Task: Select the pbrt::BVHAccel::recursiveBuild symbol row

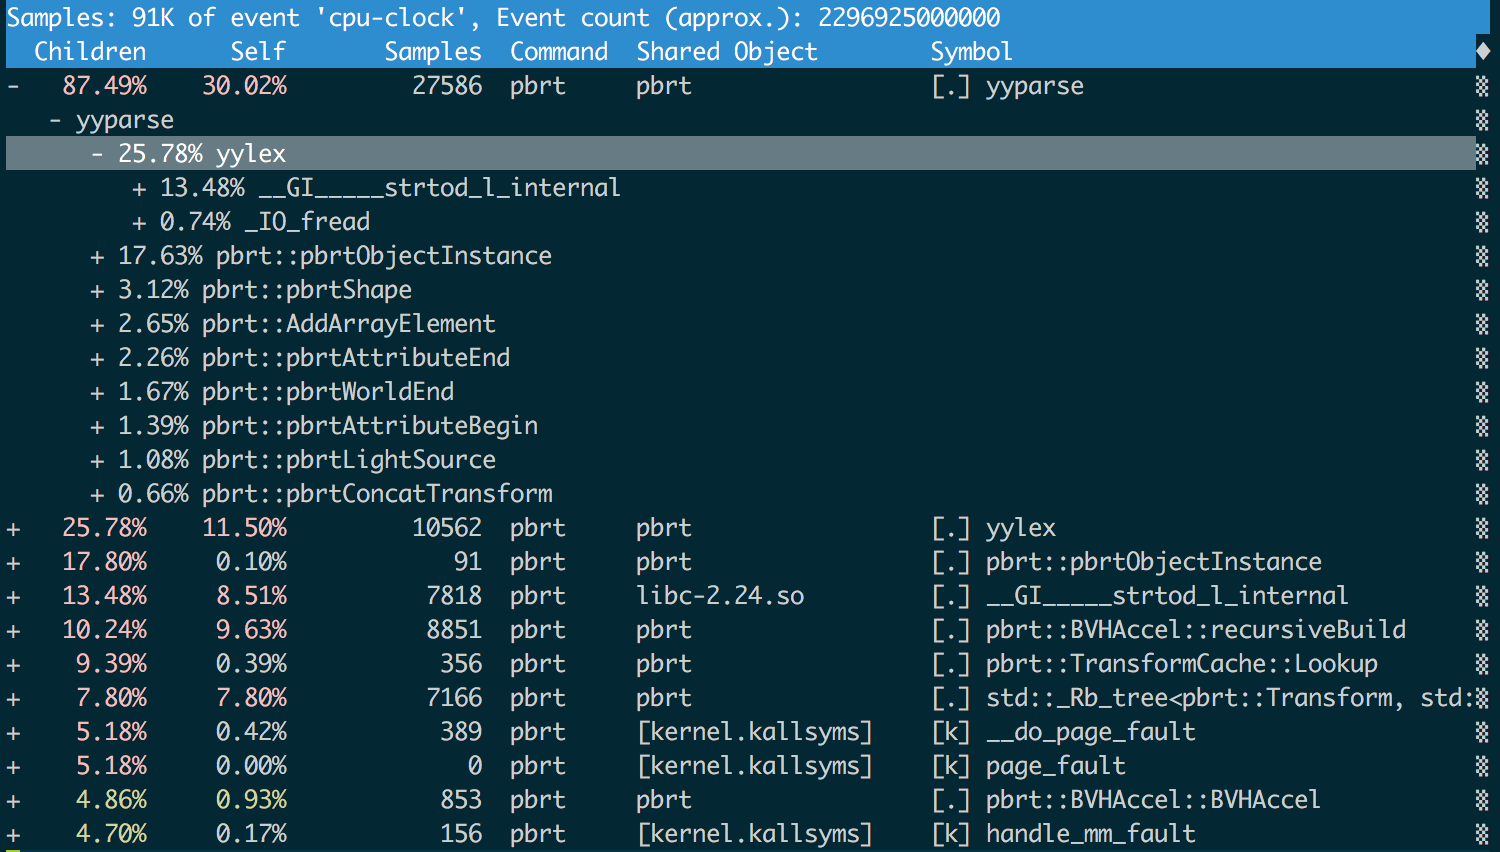Action: (1195, 630)
